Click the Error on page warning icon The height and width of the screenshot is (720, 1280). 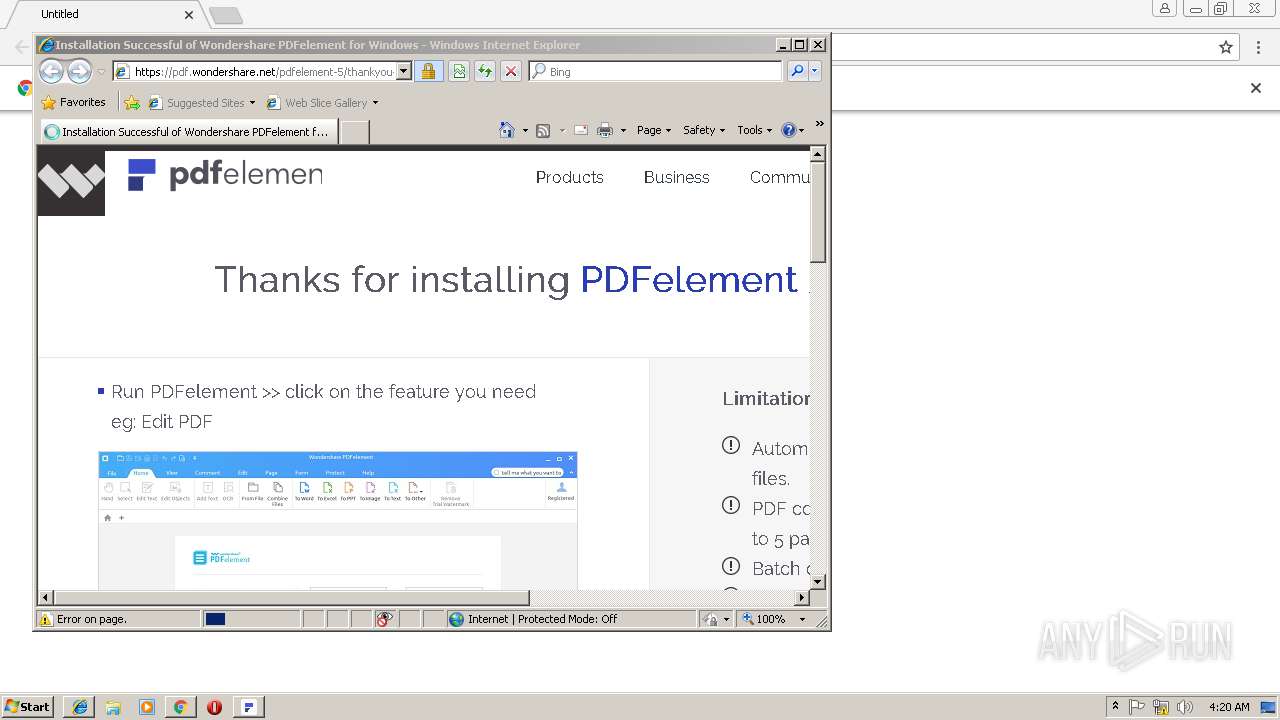tap(45, 619)
